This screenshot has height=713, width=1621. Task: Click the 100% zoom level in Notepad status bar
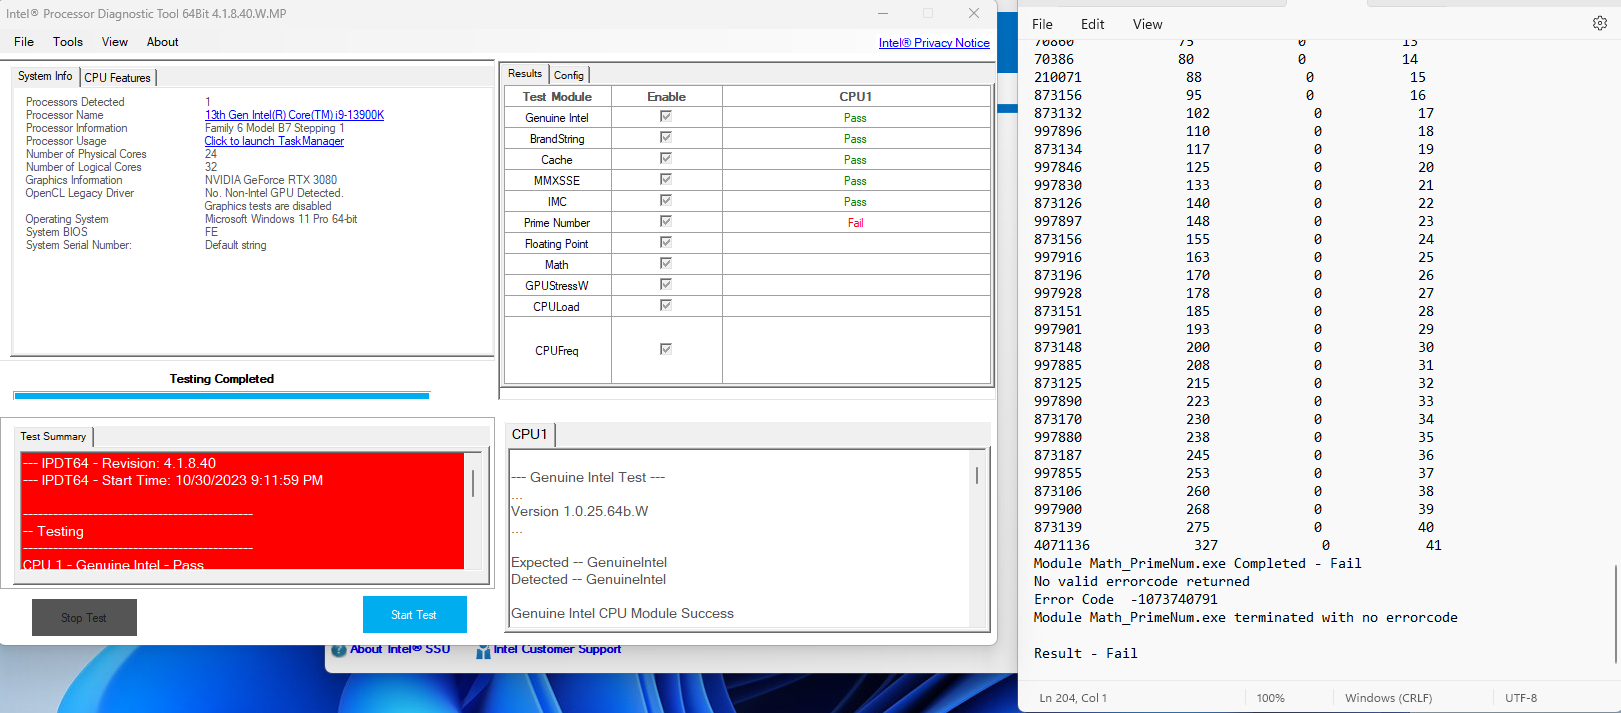[x=1270, y=698]
